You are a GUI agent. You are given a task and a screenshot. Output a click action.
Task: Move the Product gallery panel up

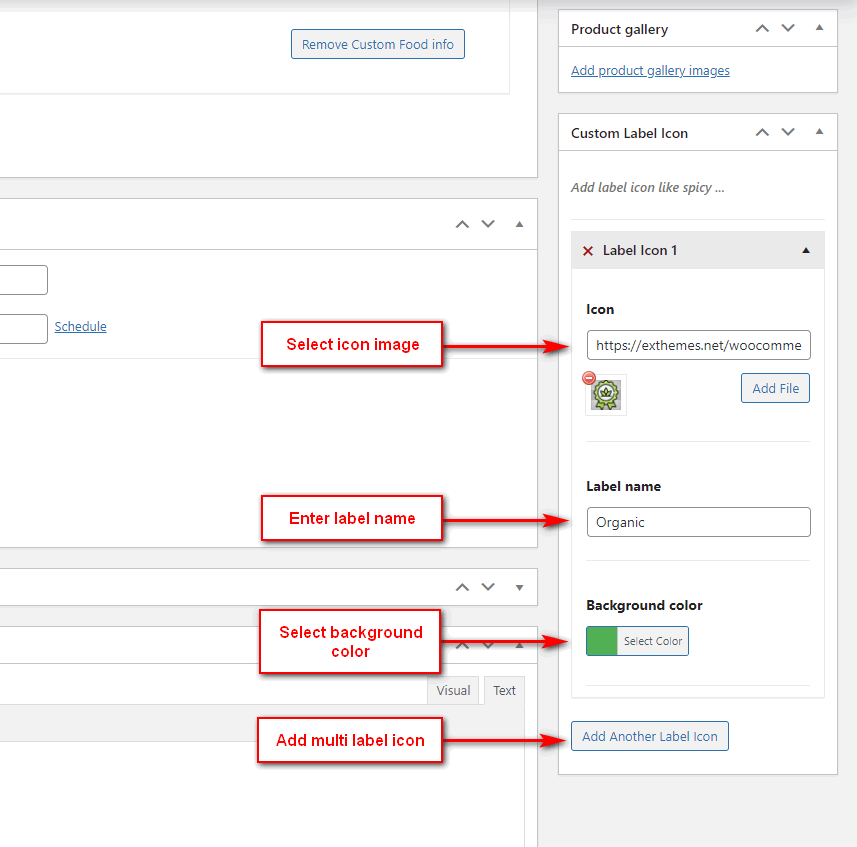coord(762,29)
